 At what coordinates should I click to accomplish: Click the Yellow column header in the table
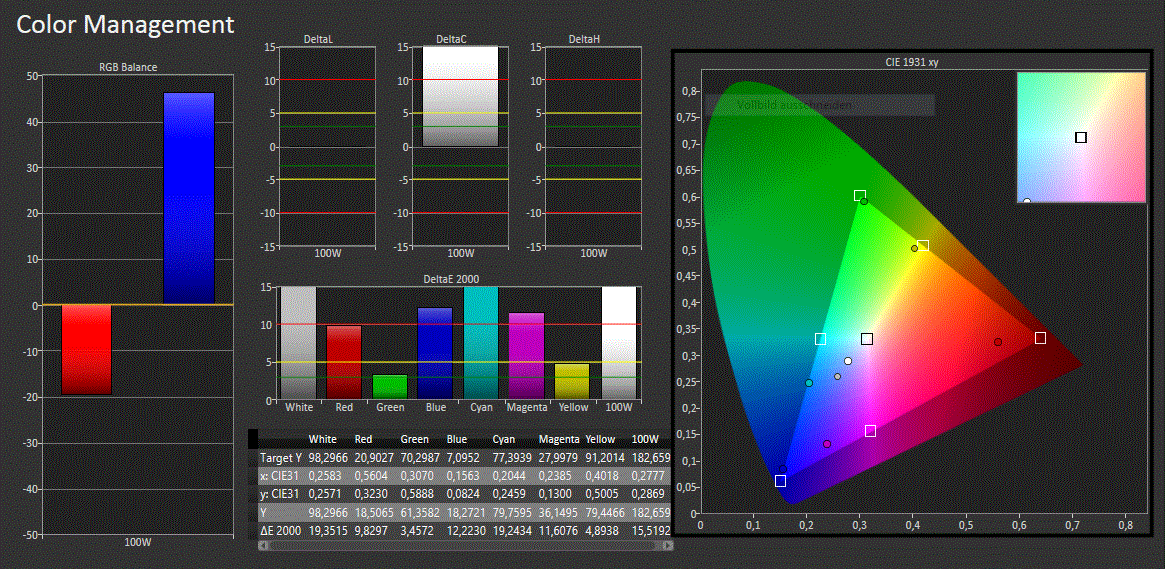pos(602,439)
